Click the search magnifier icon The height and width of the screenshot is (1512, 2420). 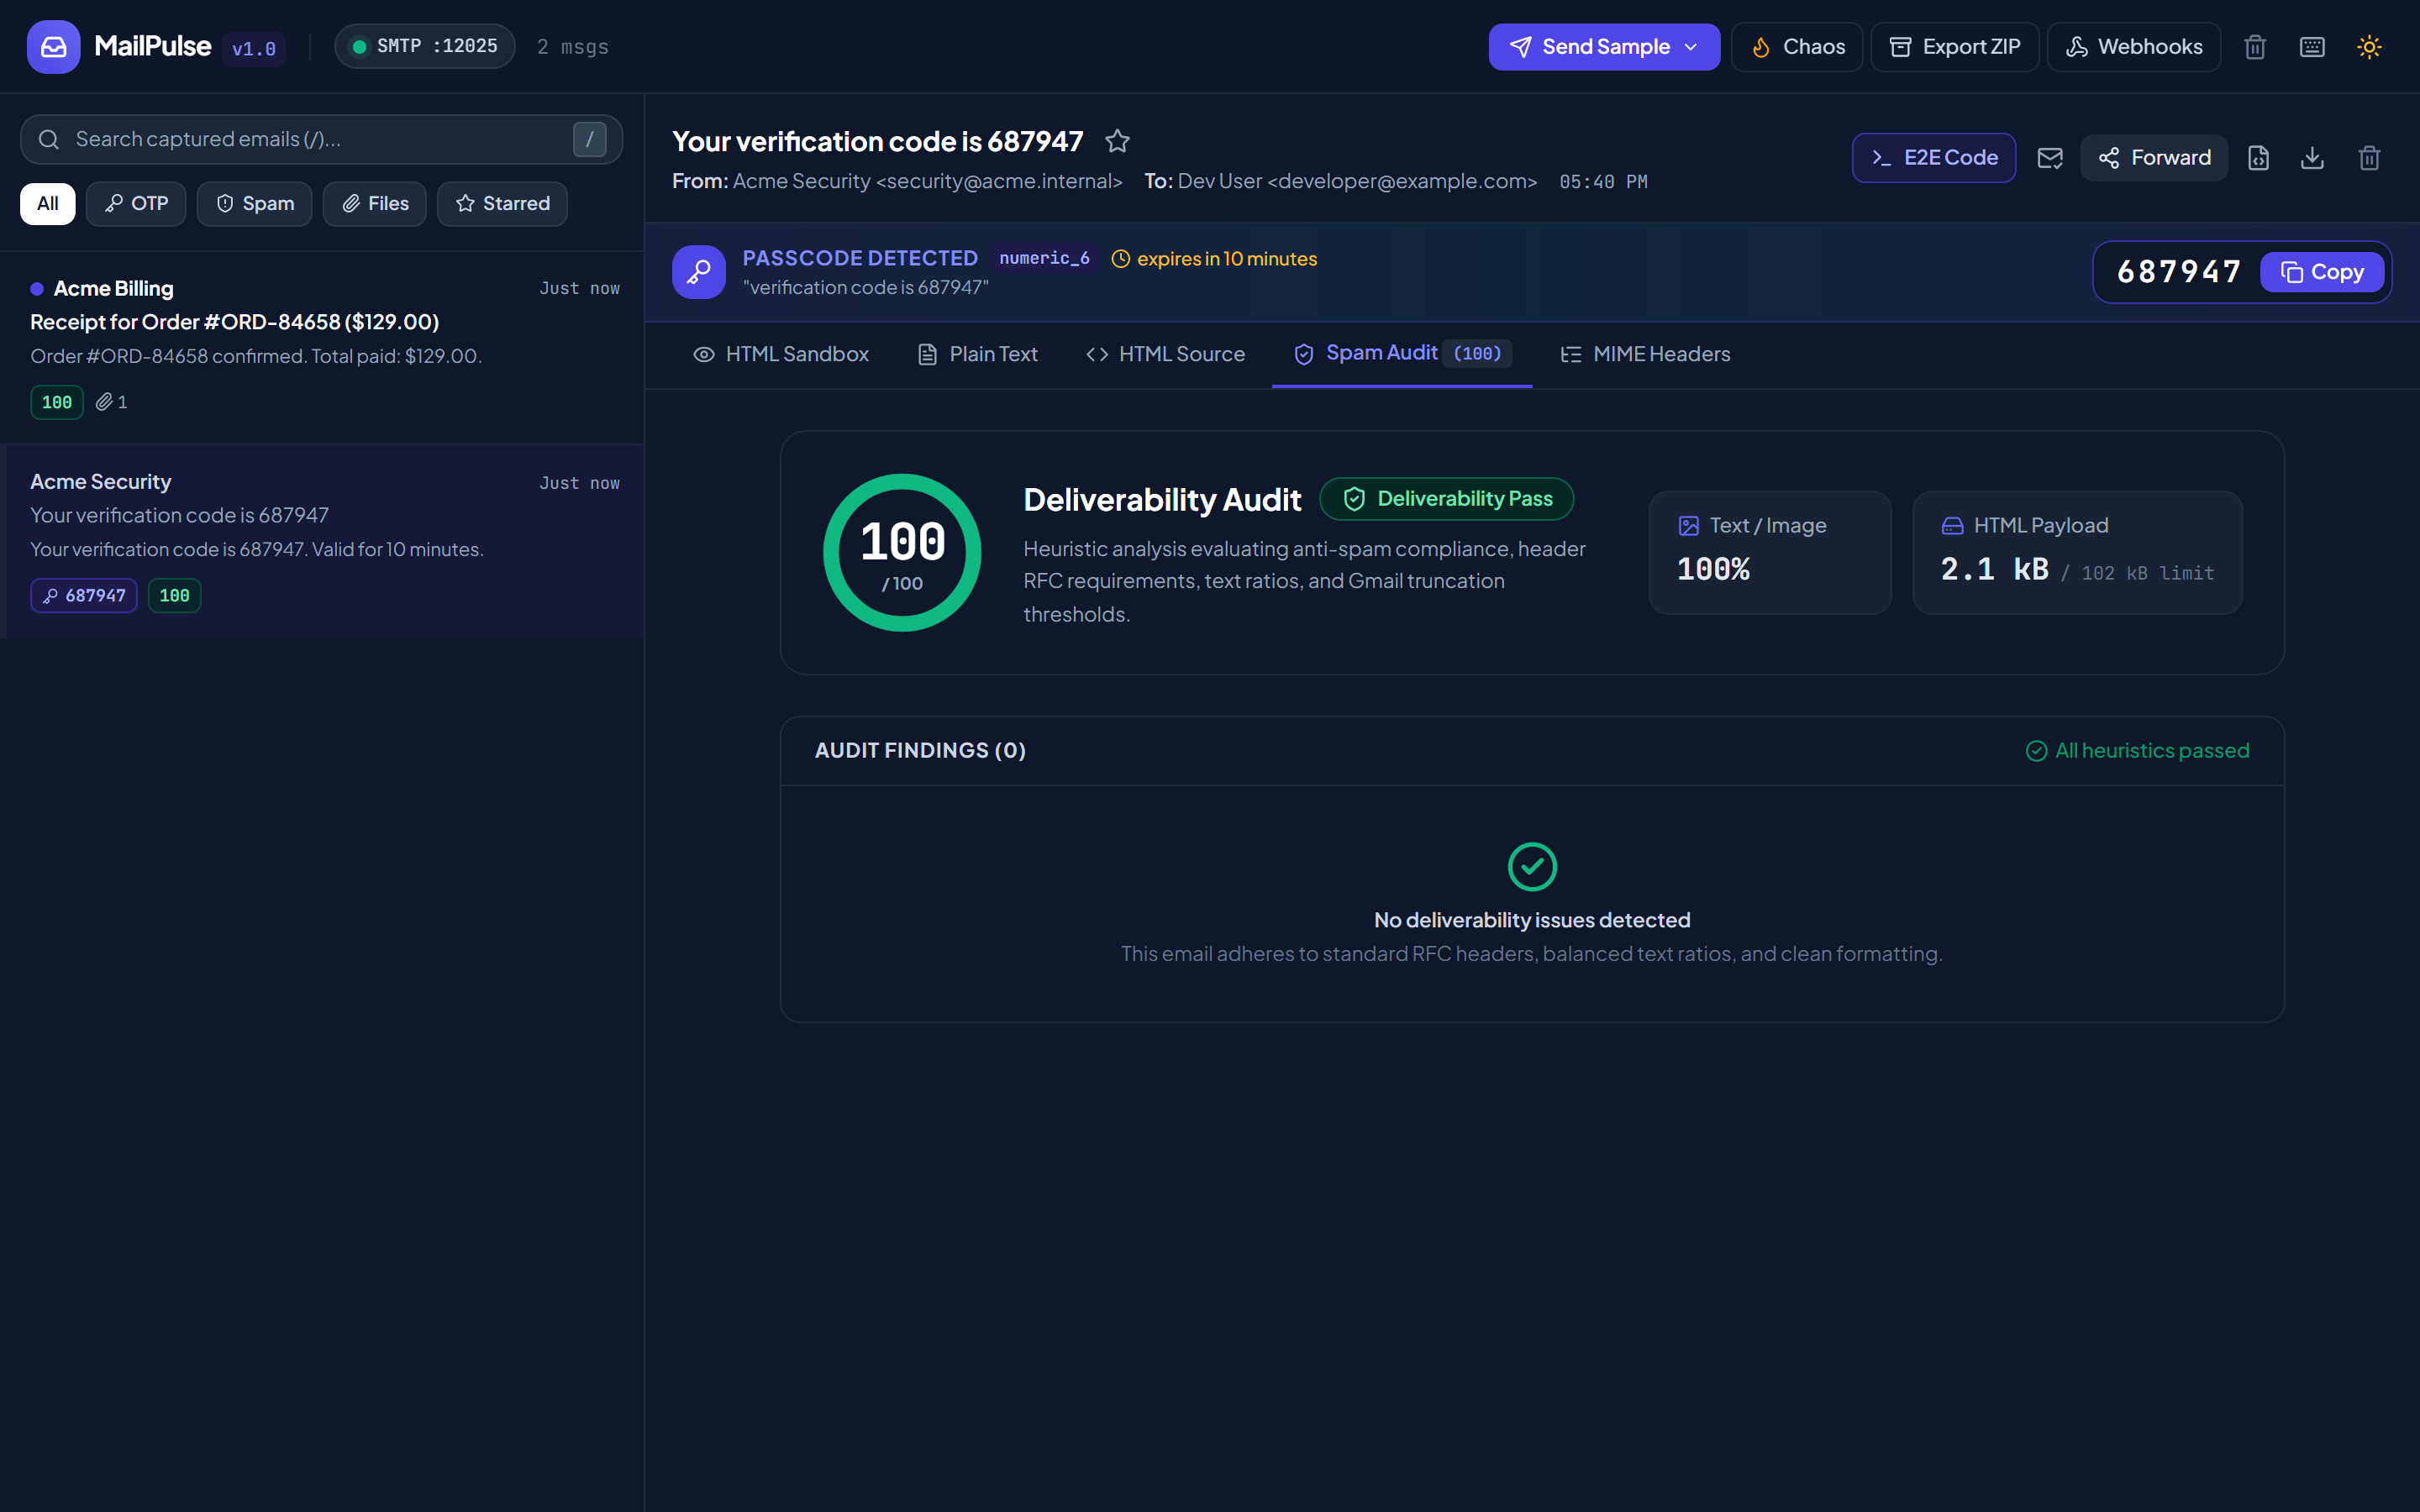(49, 139)
